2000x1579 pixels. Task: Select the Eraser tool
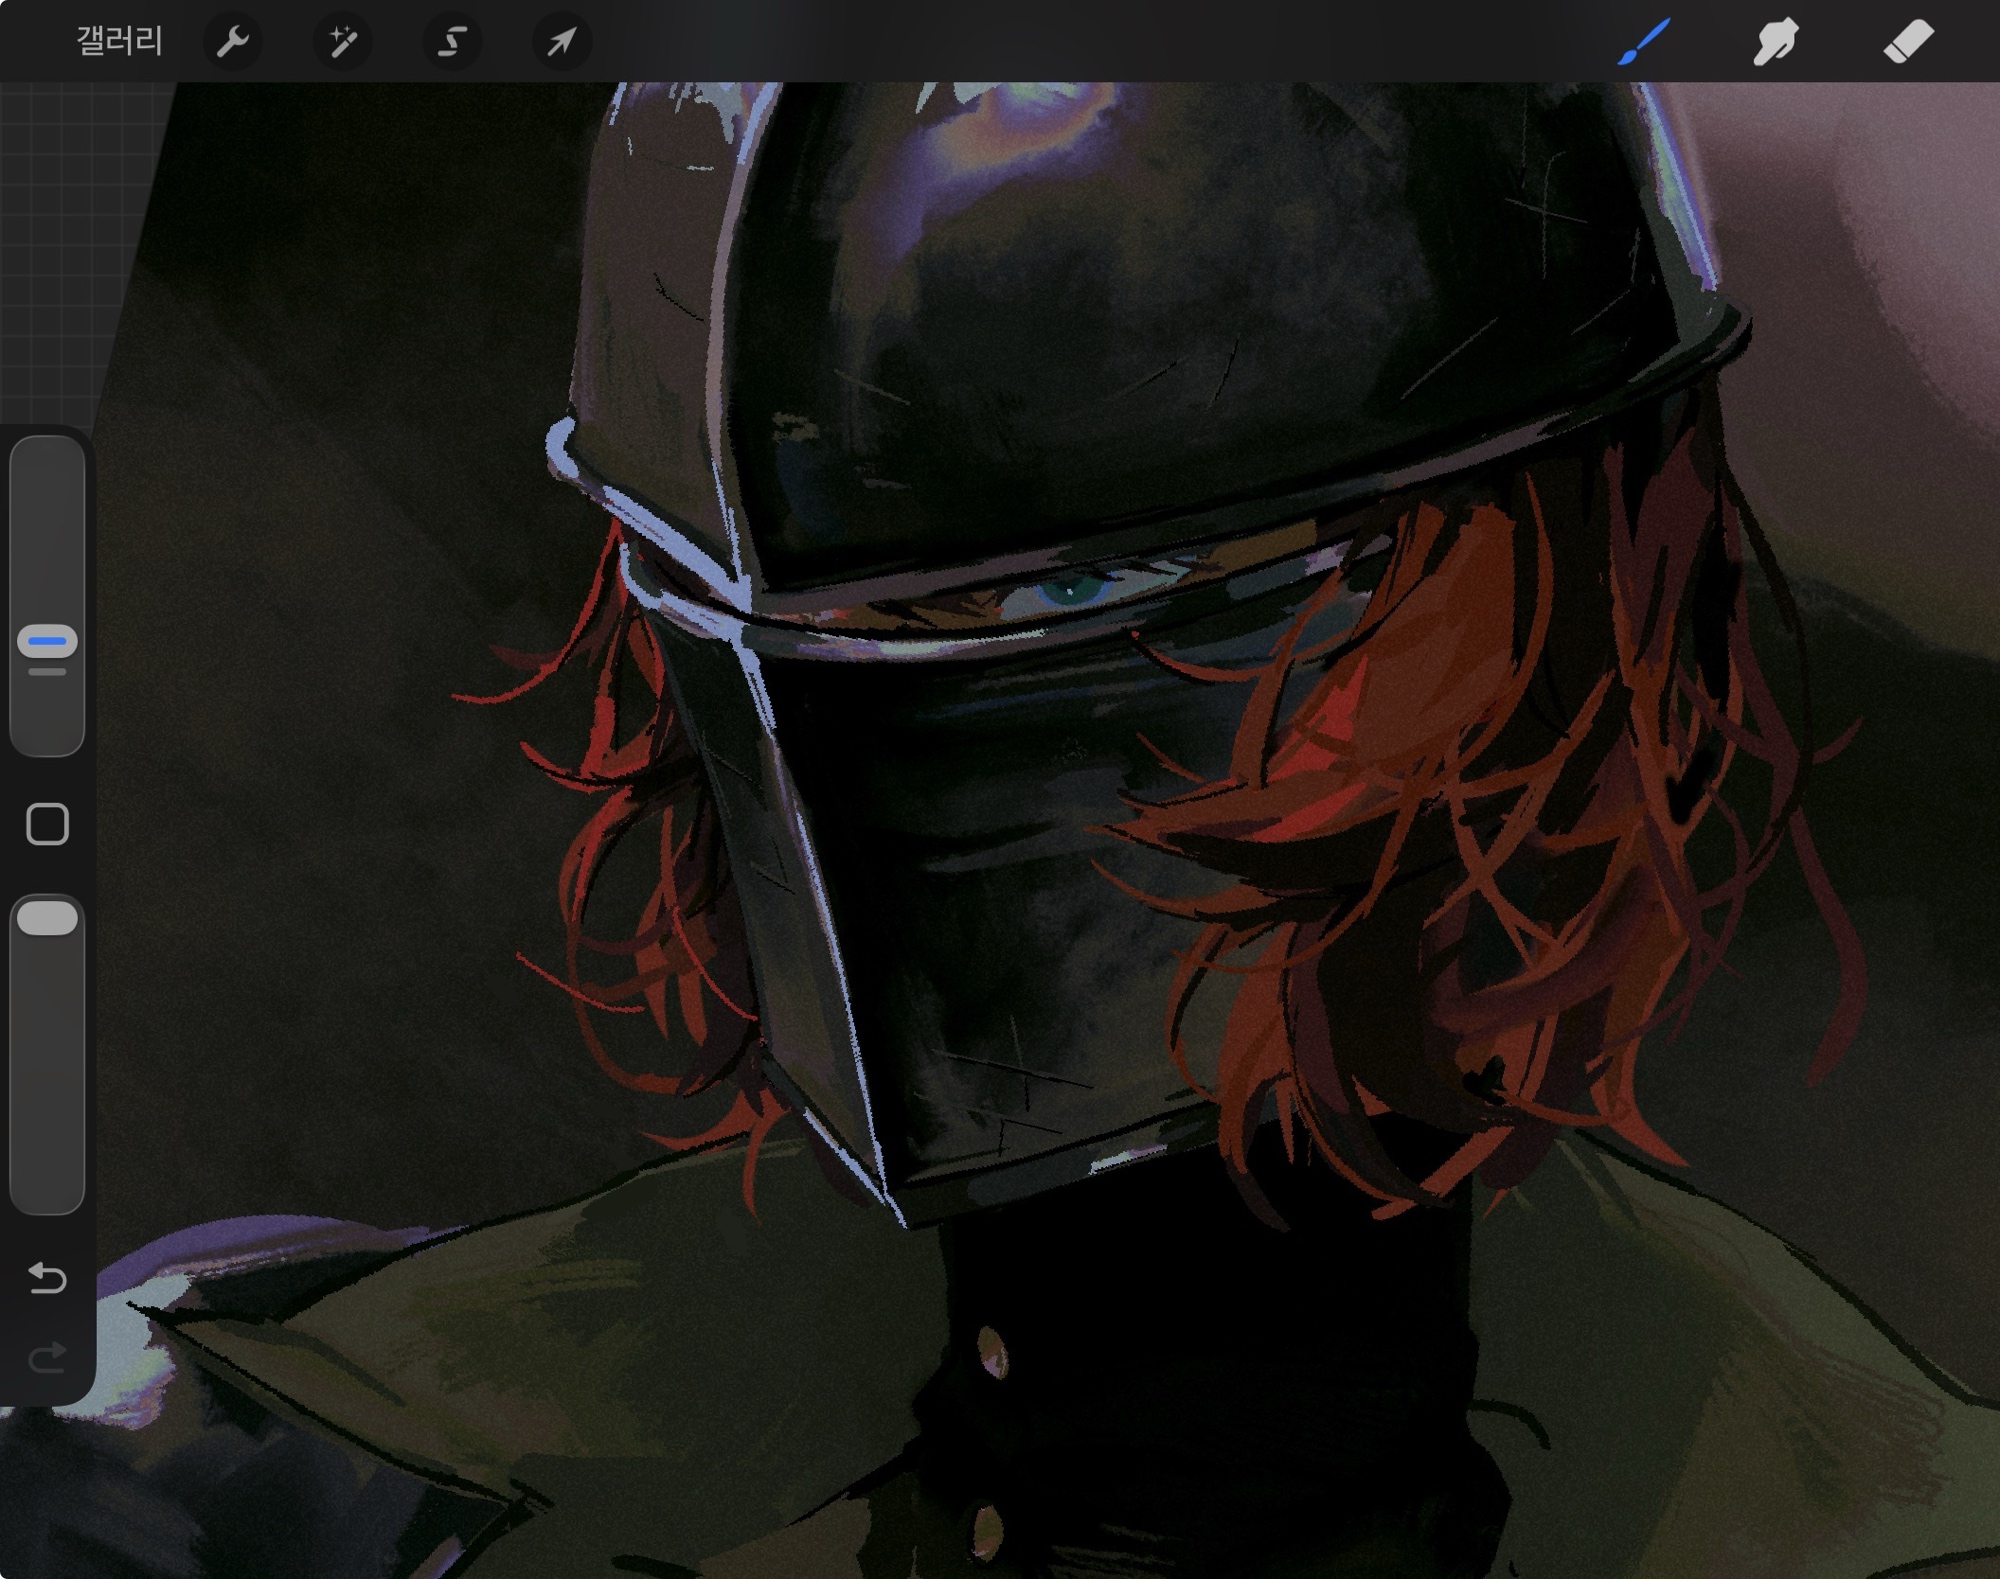1907,42
